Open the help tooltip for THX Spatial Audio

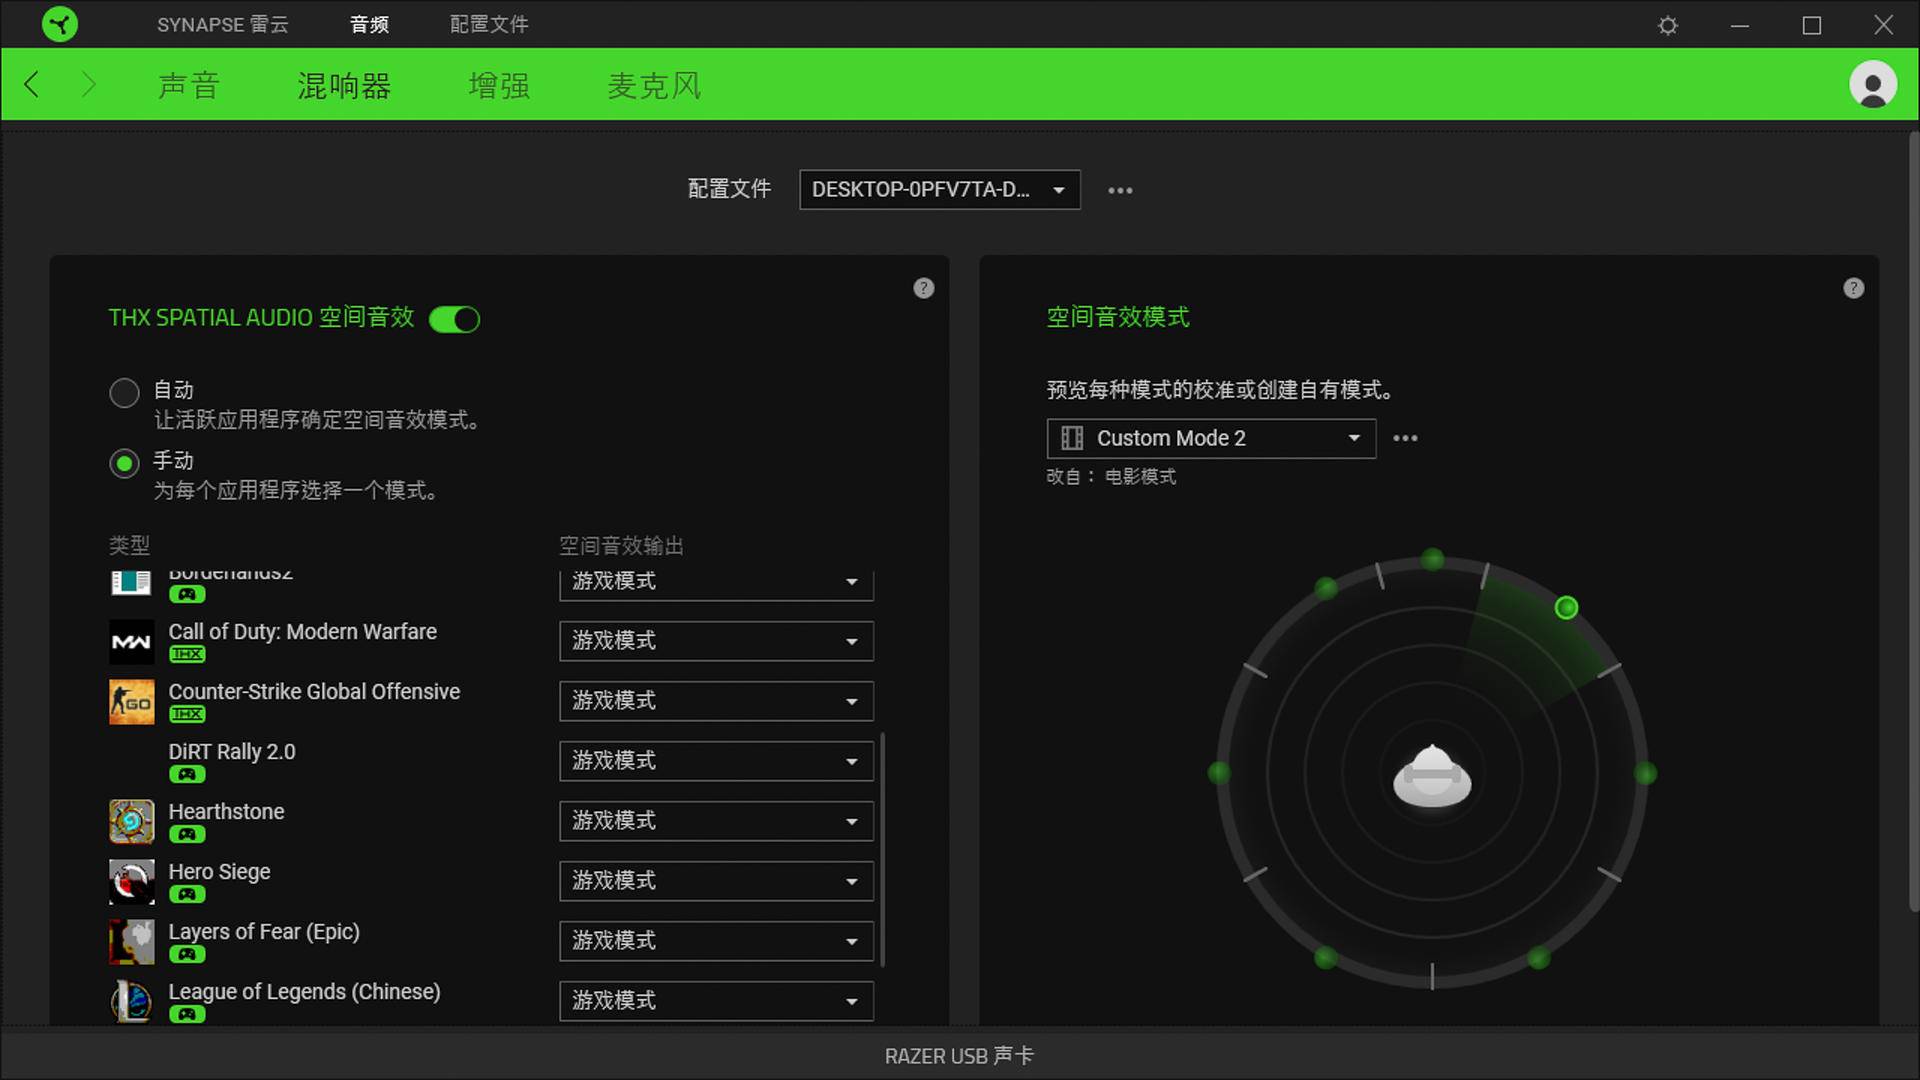[923, 288]
